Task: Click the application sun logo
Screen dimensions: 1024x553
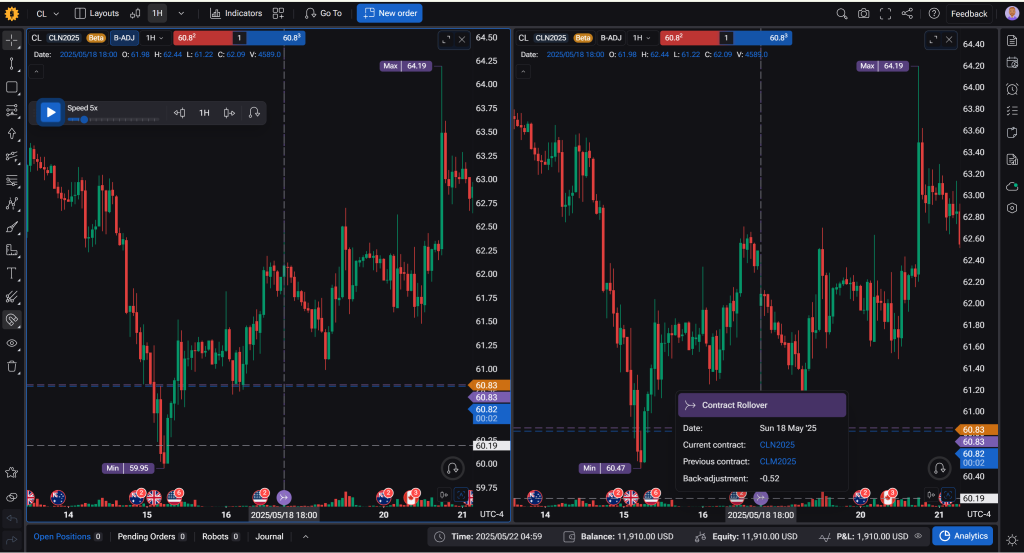Action: (x=12, y=13)
